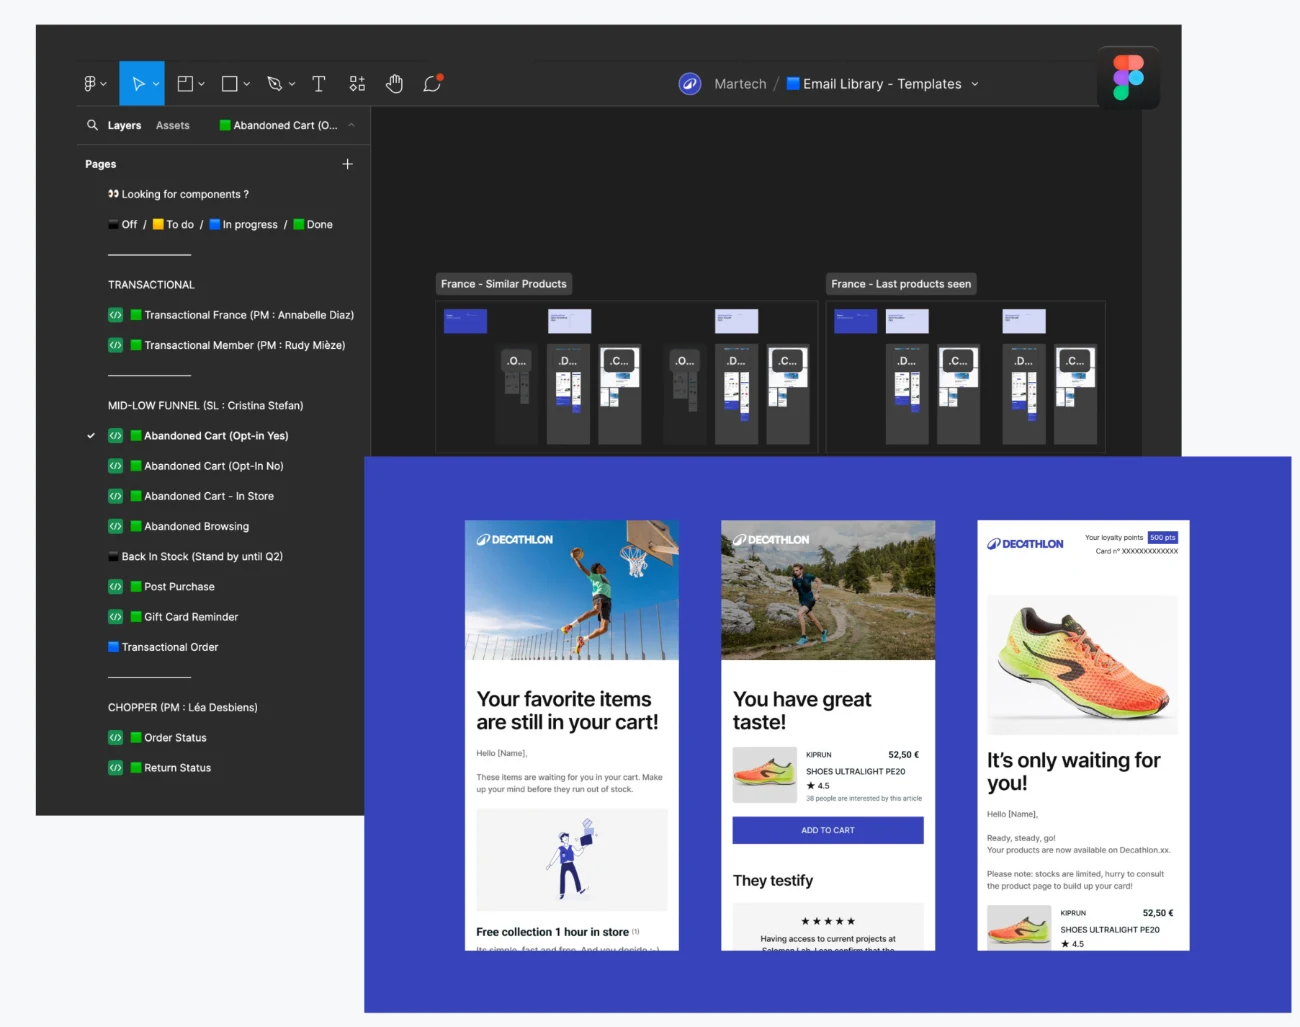Image resolution: width=1300 pixels, height=1027 pixels.
Task: Switch to the Layers tab
Action: click(x=124, y=125)
